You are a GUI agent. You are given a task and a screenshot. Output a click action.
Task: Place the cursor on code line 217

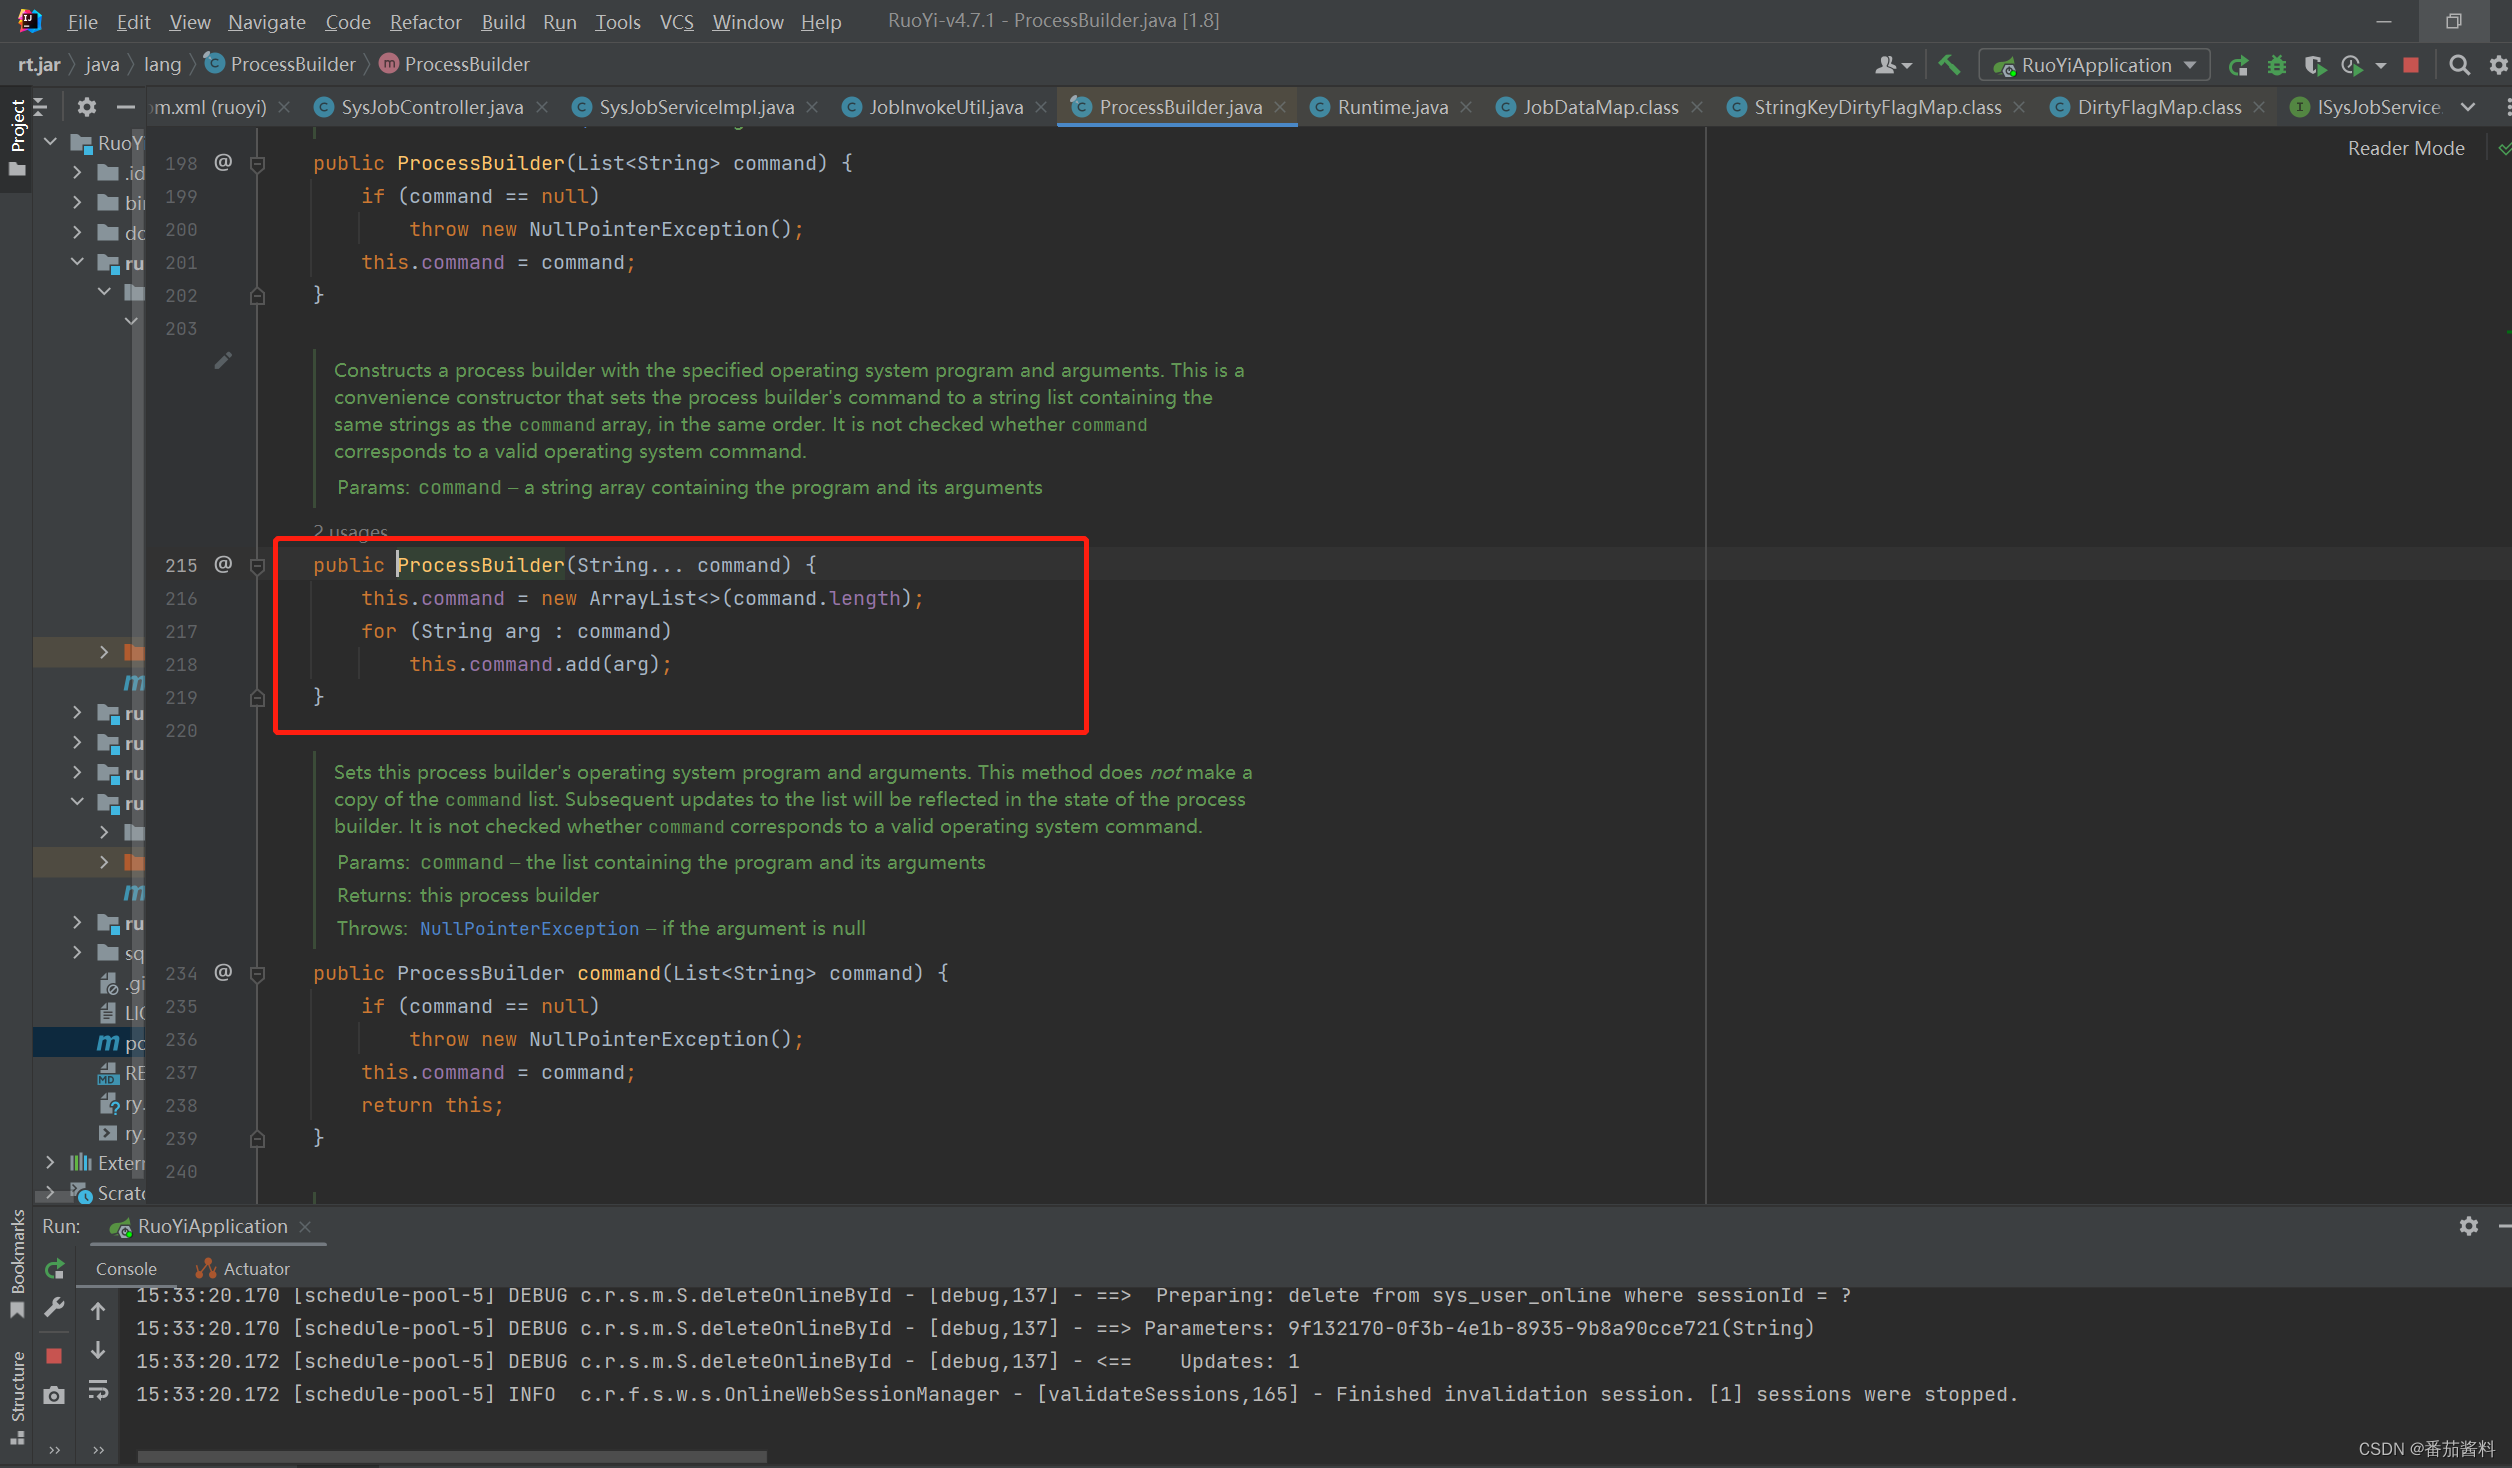click(516, 631)
